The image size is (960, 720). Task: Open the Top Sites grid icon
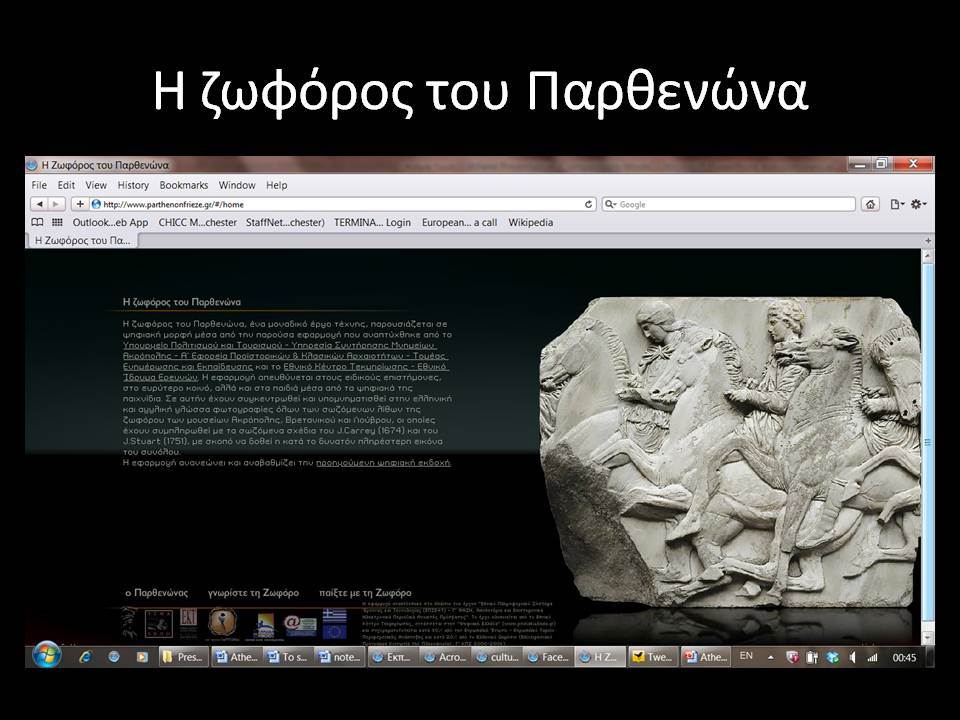(58, 222)
